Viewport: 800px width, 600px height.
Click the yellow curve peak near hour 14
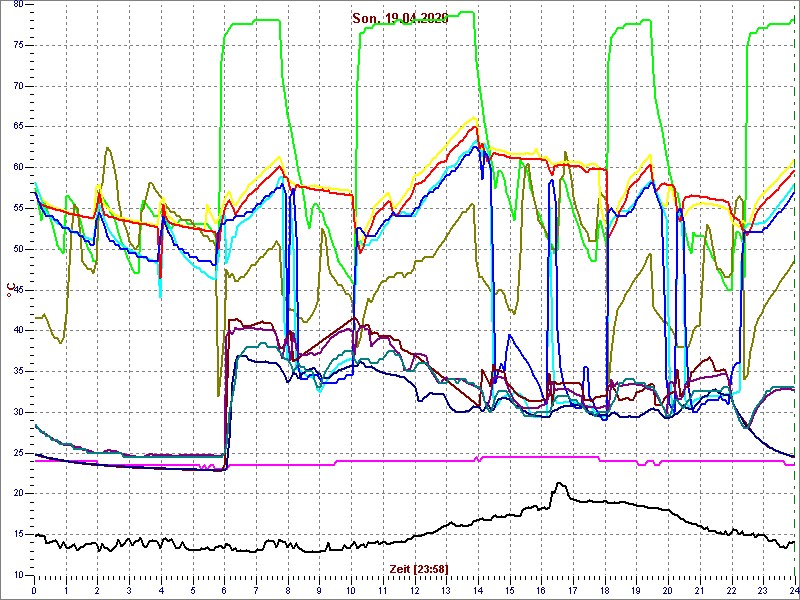(x=475, y=118)
